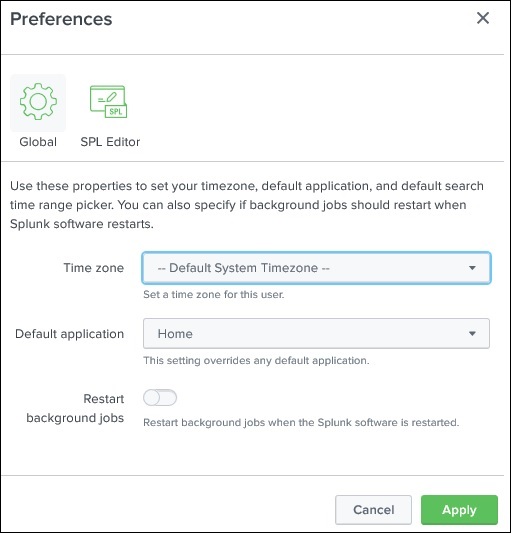The height and width of the screenshot is (533, 511).
Task: Close the Preferences dialog with the X
Action: (483, 18)
